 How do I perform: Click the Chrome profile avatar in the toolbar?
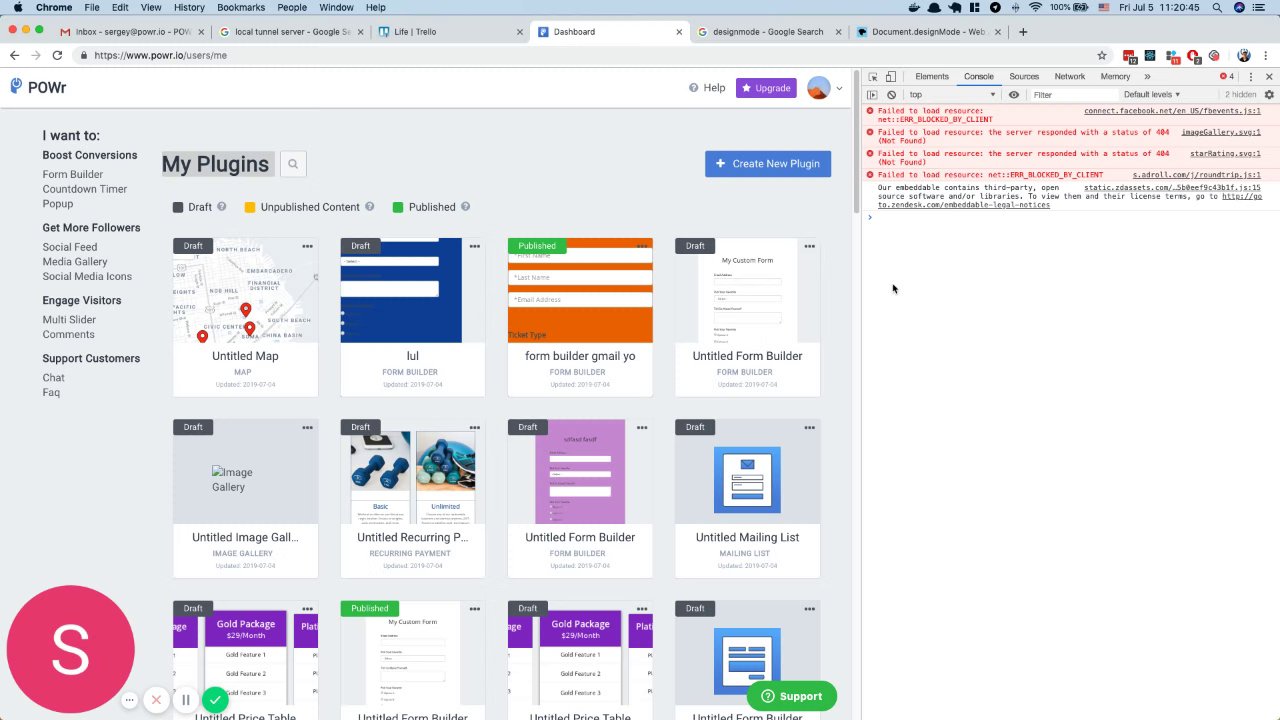coord(1244,56)
